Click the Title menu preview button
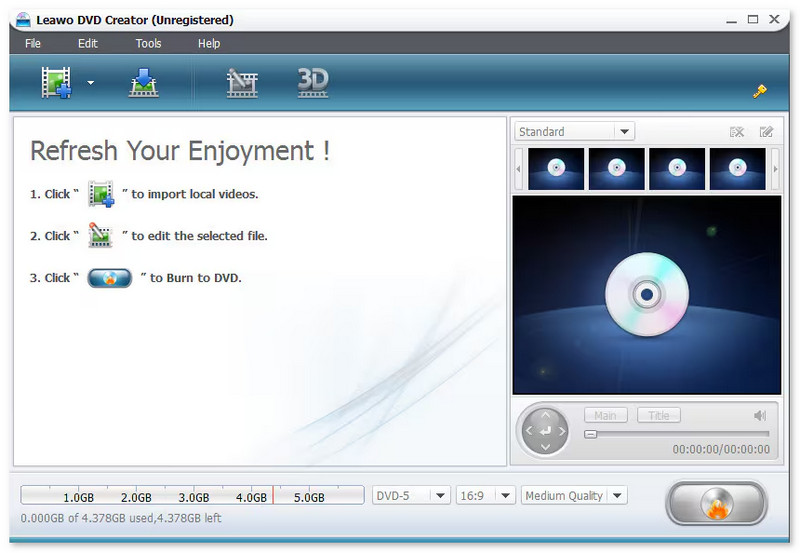Viewport: 800px width, 553px height. pyautogui.click(x=659, y=415)
